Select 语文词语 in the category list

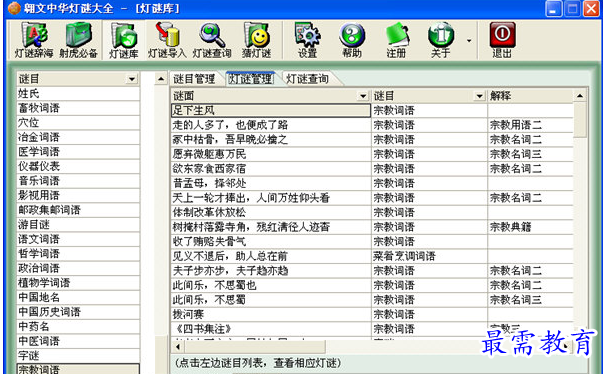78,239
